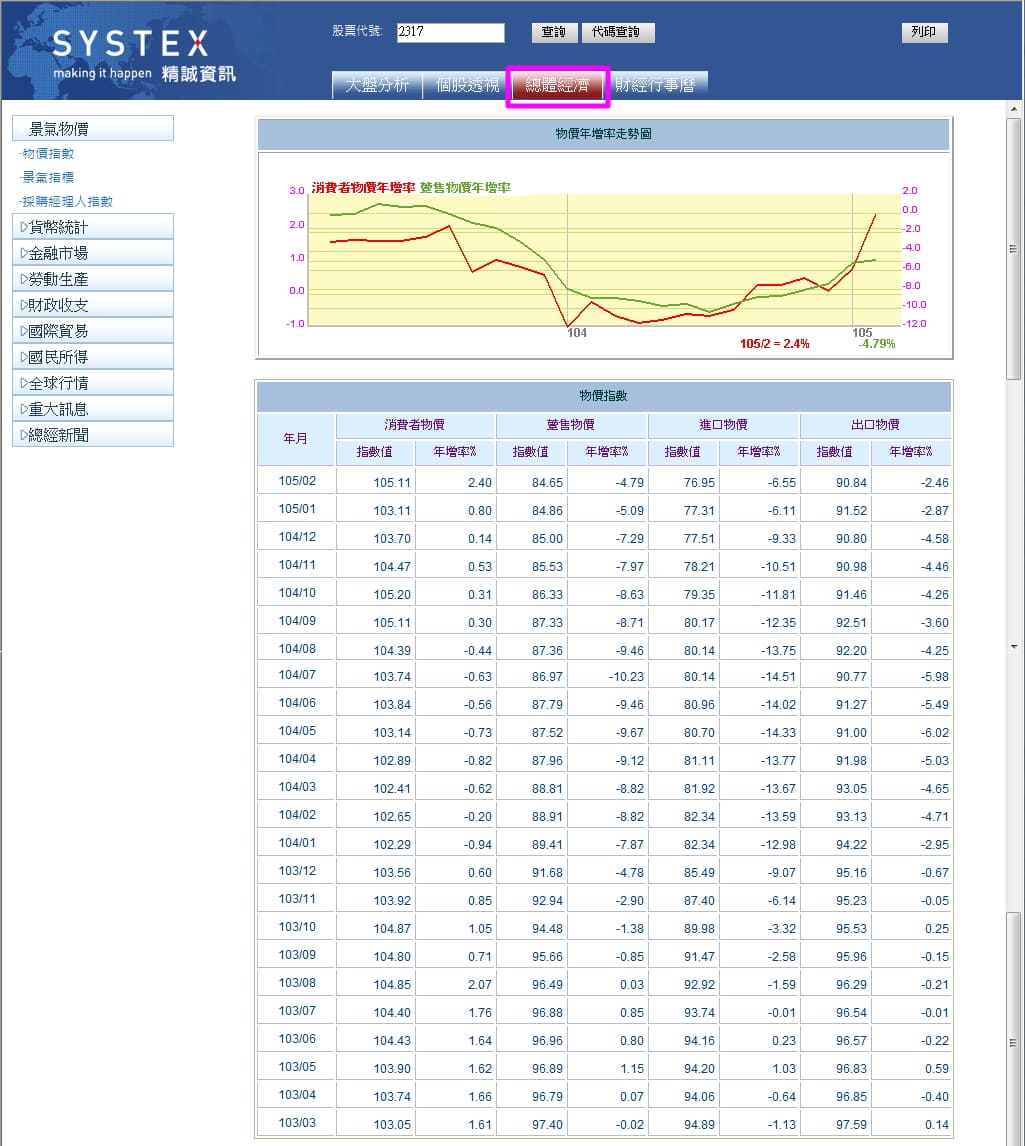Image resolution: width=1025 pixels, height=1146 pixels.
Task: Click the stock code input field
Action: (450, 32)
